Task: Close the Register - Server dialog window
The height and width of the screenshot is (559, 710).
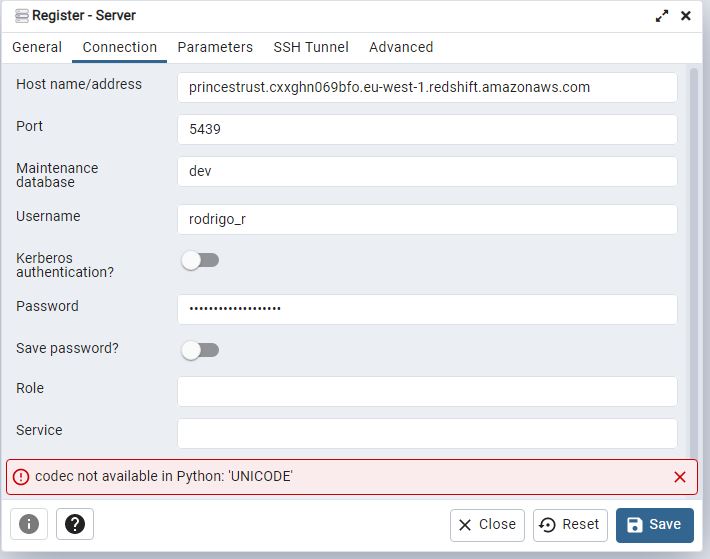Action: click(x=686, y=16)
